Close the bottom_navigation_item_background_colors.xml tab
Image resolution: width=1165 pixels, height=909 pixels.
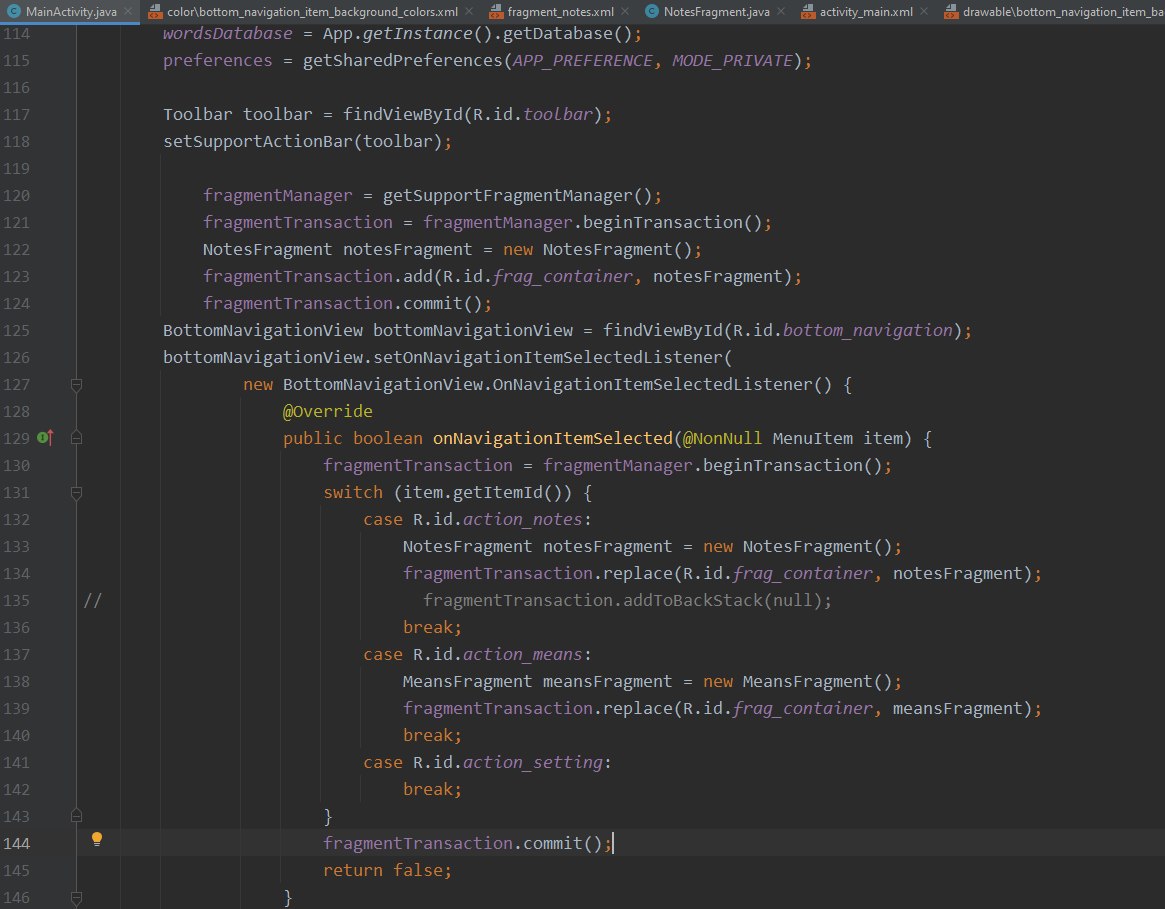click(469, 11)
